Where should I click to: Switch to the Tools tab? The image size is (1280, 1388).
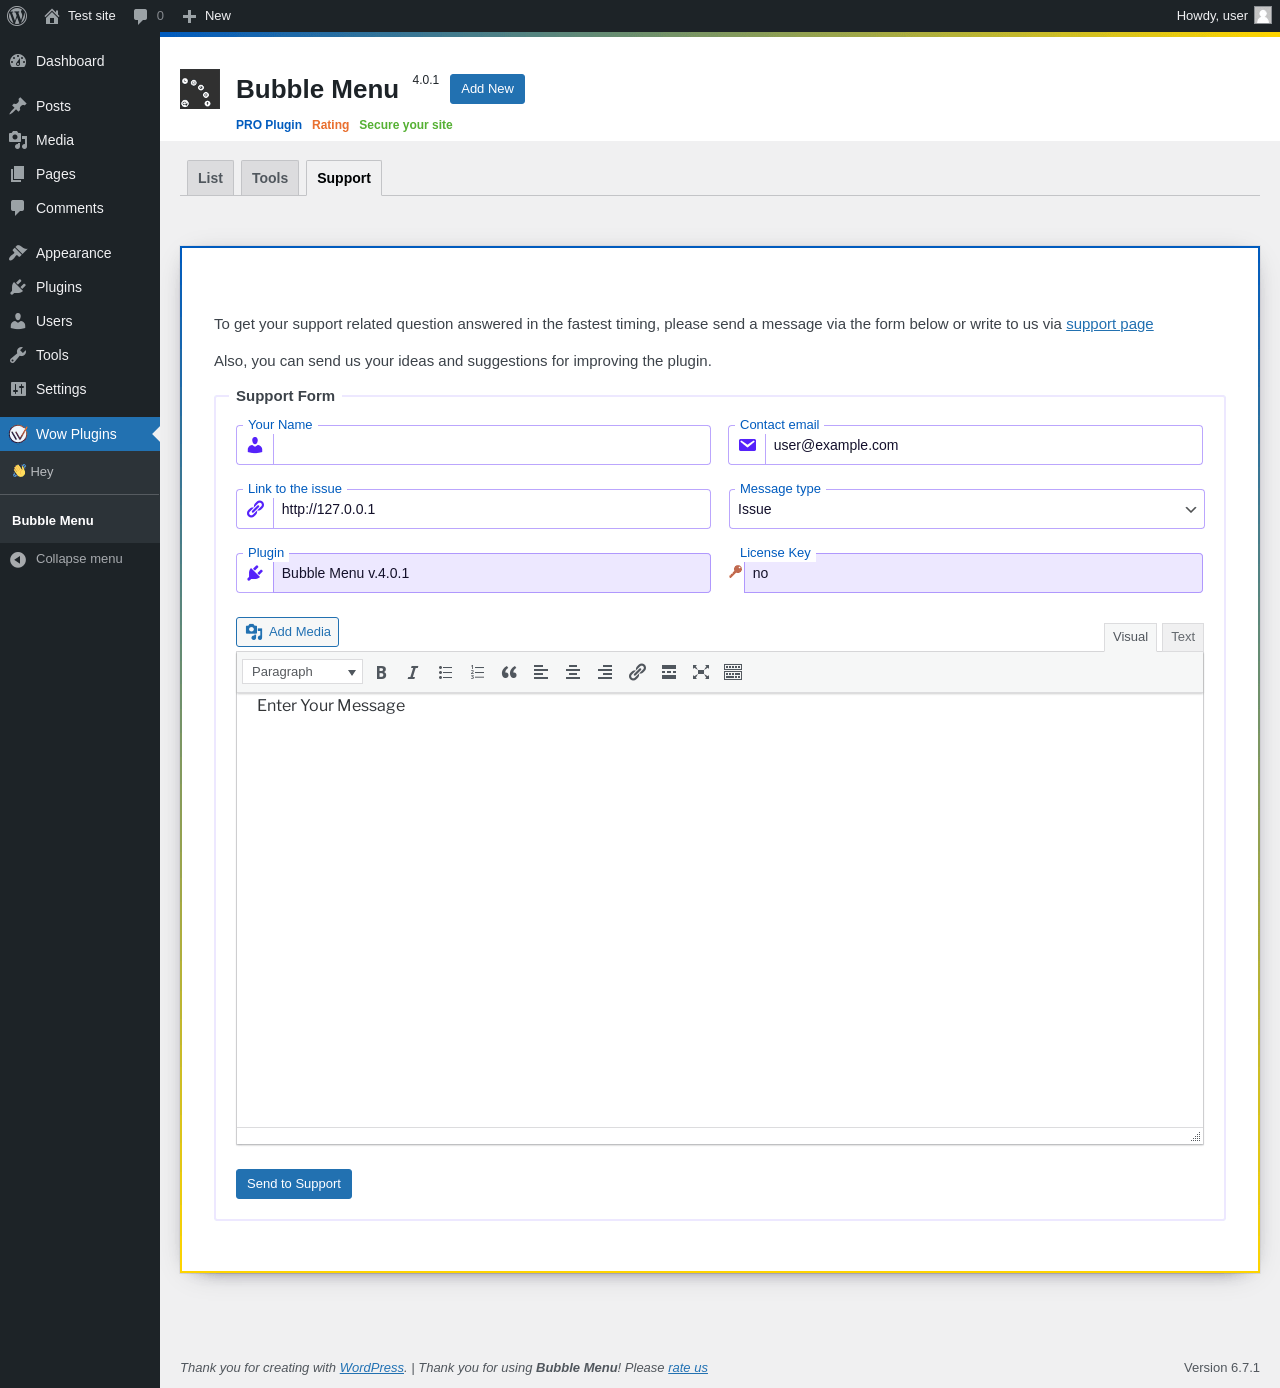pyautogui.click(x=270, y=178)
